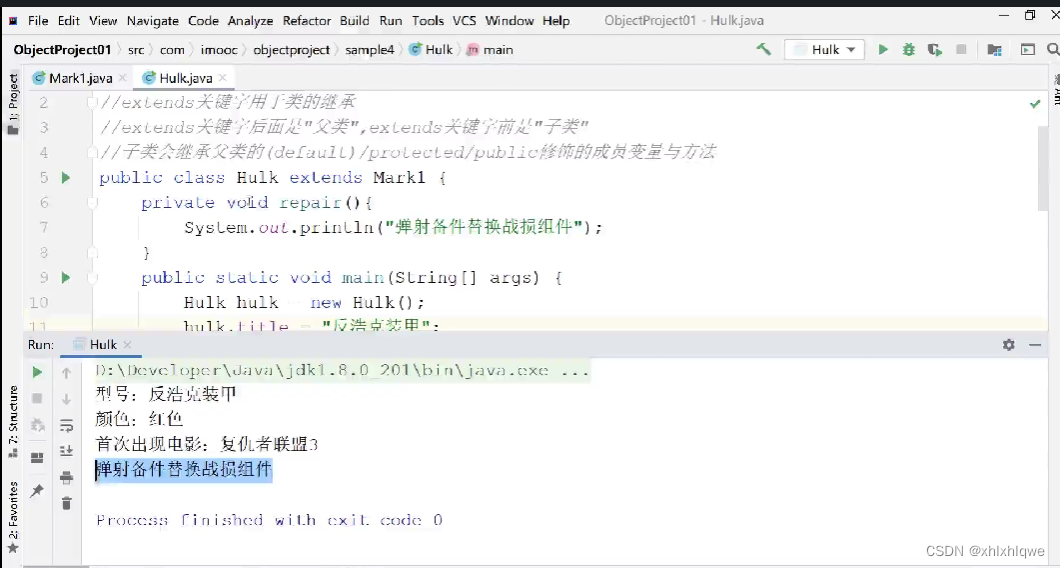Open the File menu
Viewport: 1060px width, 568px height.
(x=38, y=21)
